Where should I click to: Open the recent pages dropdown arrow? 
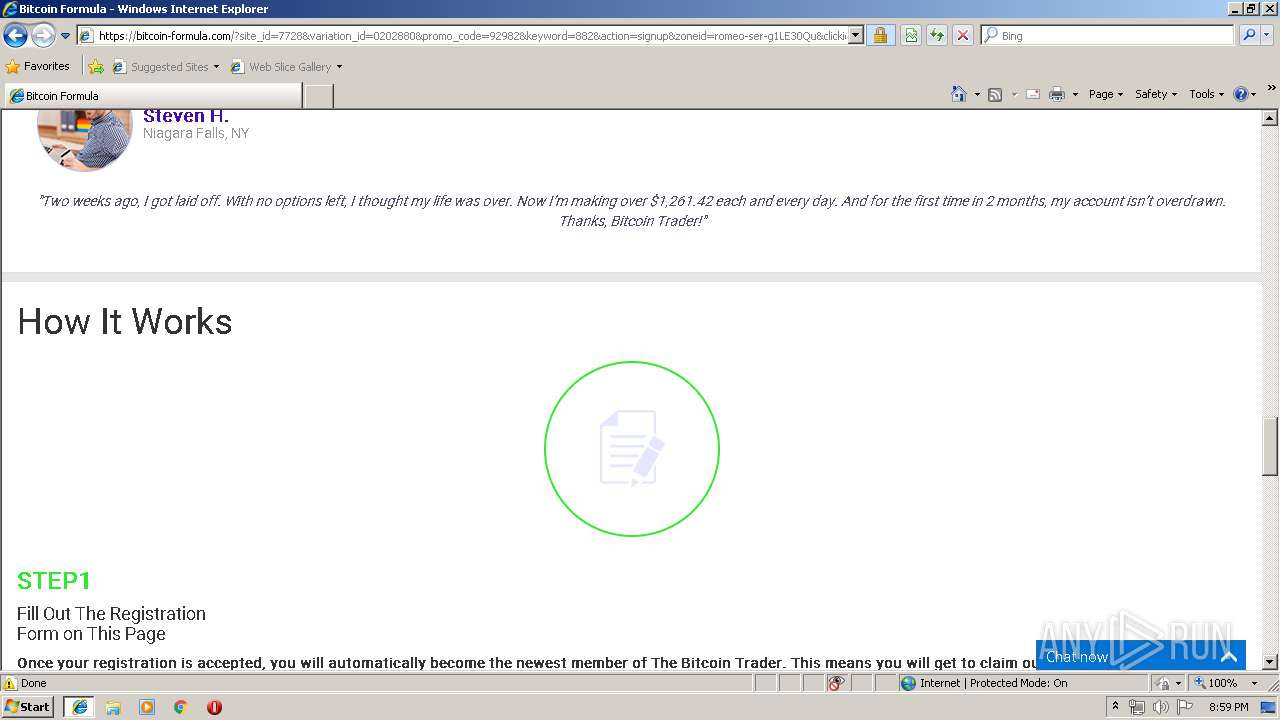(66, 36)
